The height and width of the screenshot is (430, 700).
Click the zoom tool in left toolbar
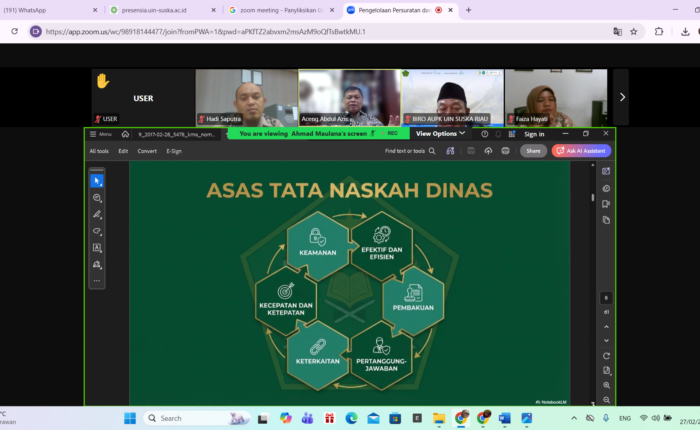click(x=97, y=198)
